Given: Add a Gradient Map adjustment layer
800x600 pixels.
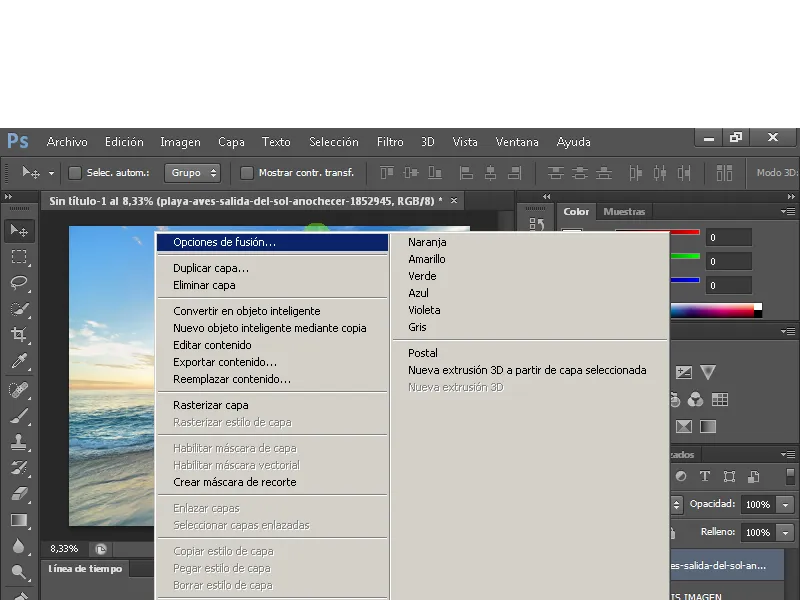Looking at the screenshot, I should (708, 427).
